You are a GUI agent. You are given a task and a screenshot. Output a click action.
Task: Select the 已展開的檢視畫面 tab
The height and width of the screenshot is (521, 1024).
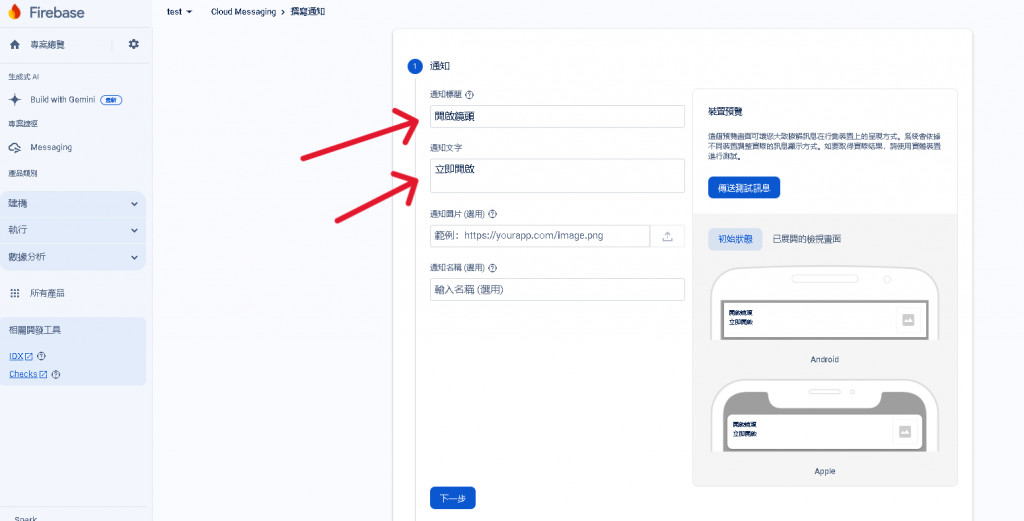(807, 240)
